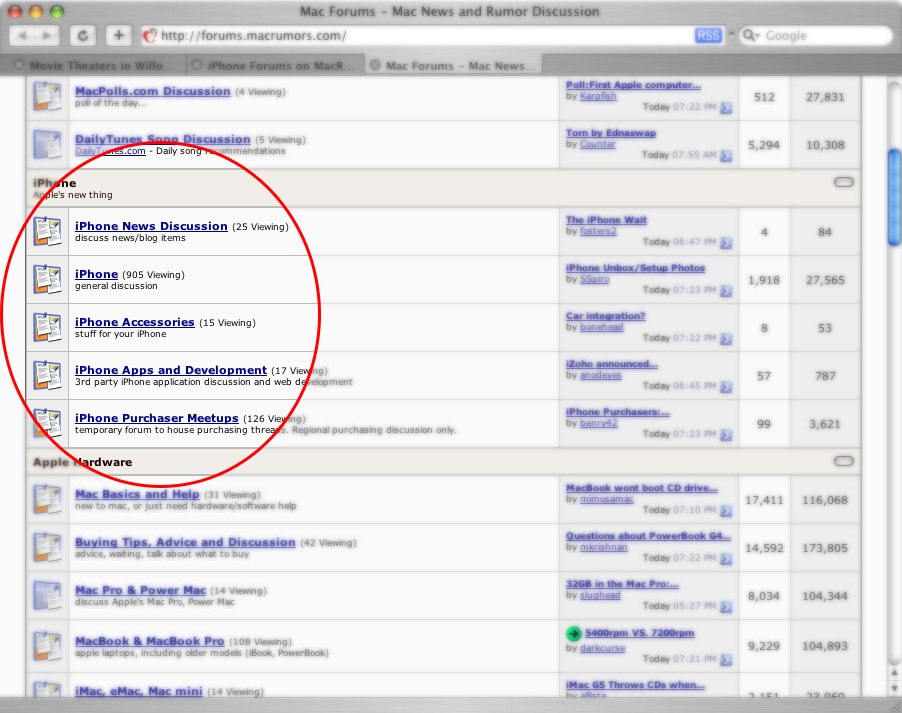Go to last post arrow for The iPhone Wait

click(x=726, y=243)
